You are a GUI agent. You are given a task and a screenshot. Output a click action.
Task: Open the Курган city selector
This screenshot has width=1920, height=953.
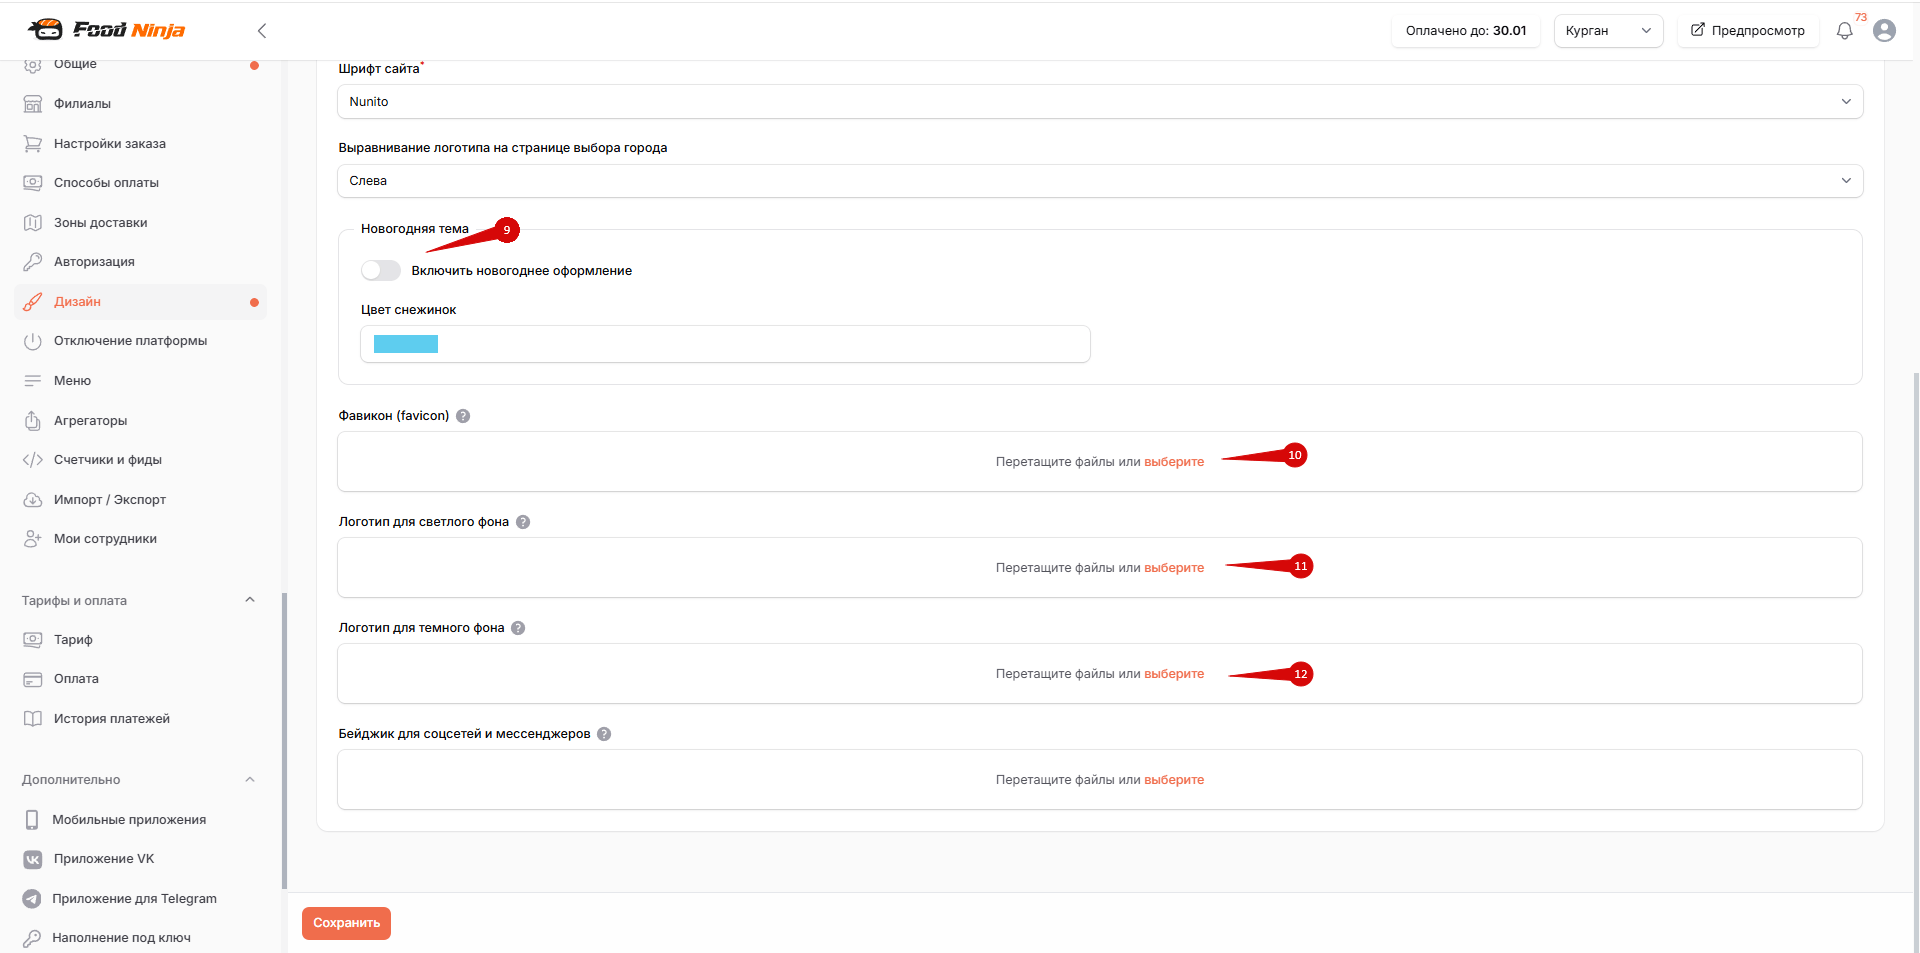(1608, 31)
